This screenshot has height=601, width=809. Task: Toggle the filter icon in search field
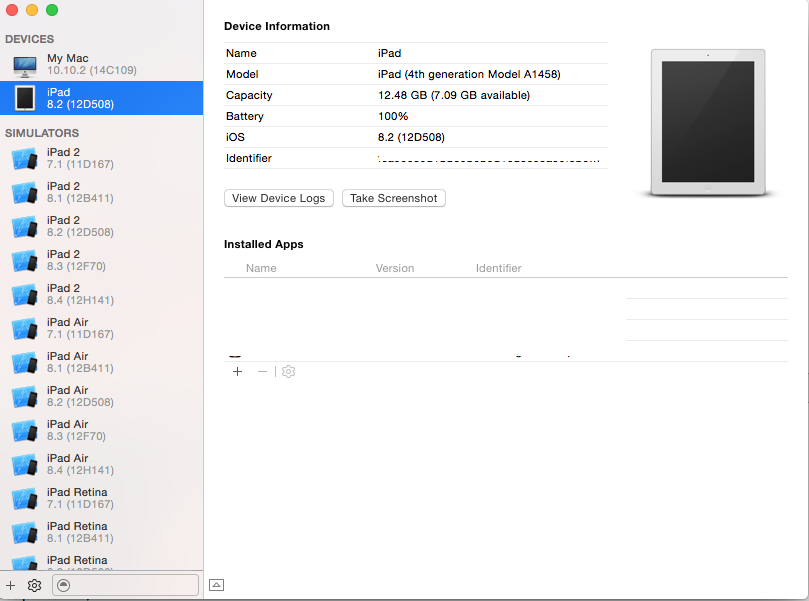[x=63, y=585]
